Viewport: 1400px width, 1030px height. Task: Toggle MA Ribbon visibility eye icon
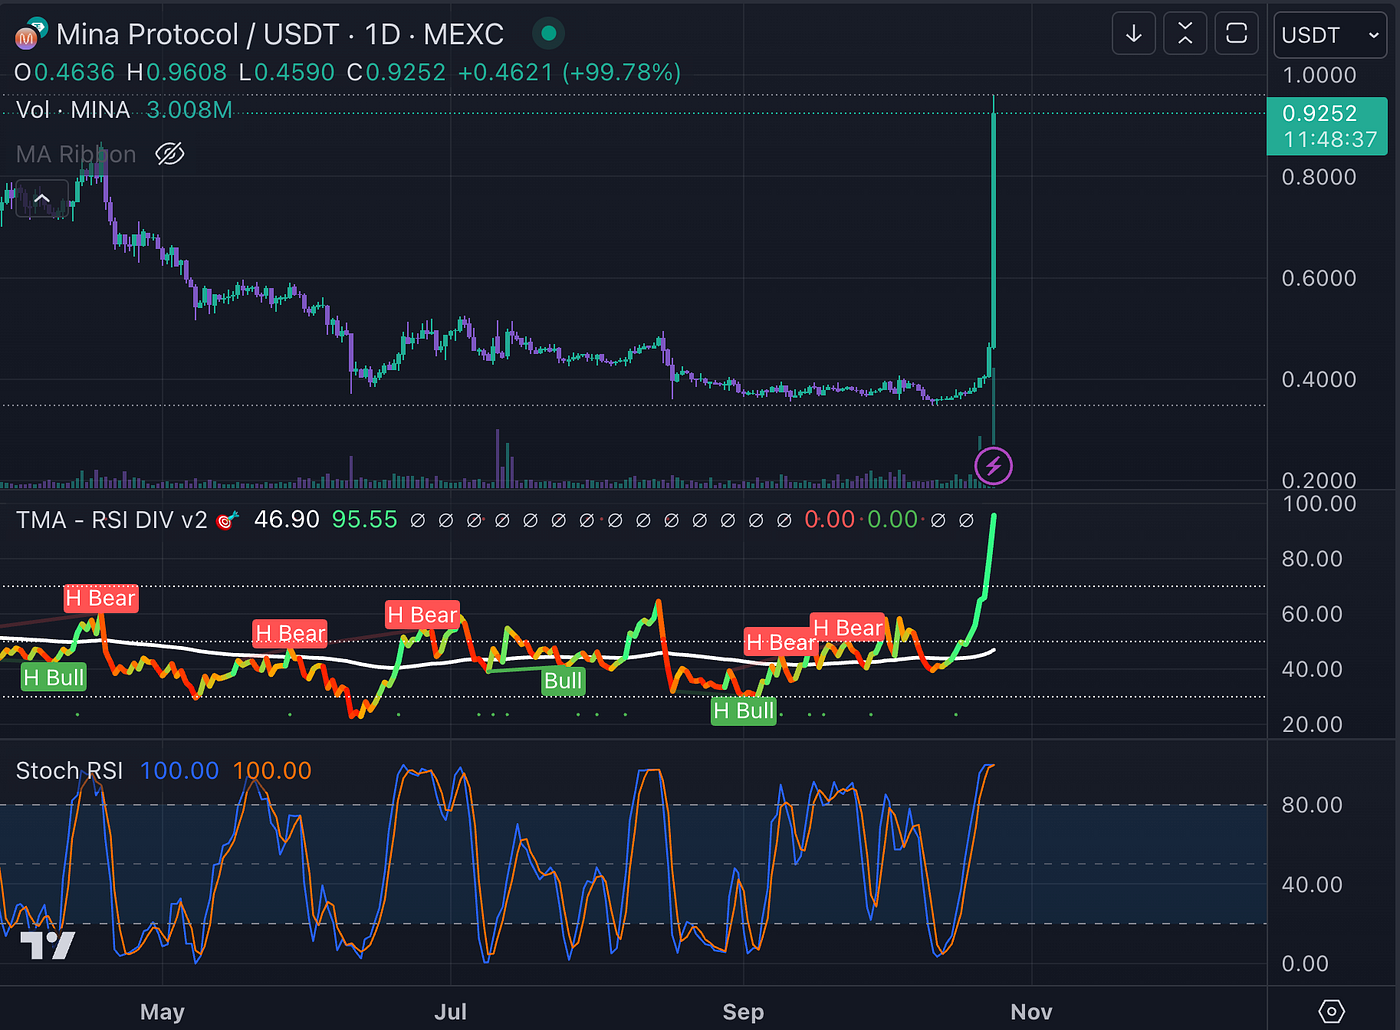[170, 154]
